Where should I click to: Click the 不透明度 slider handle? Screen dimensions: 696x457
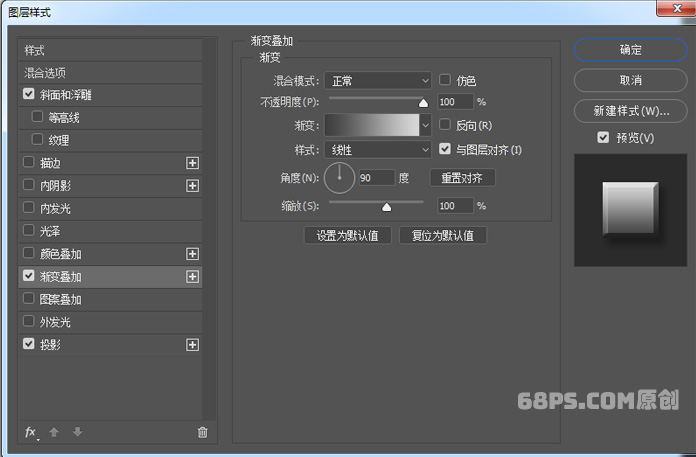[423, 103]
